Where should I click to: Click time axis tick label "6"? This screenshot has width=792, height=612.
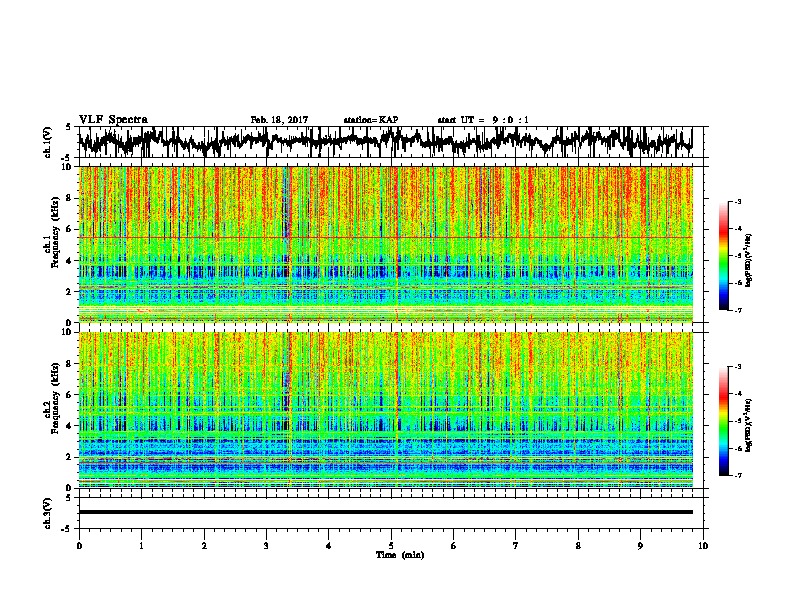(x=454, y=546)
